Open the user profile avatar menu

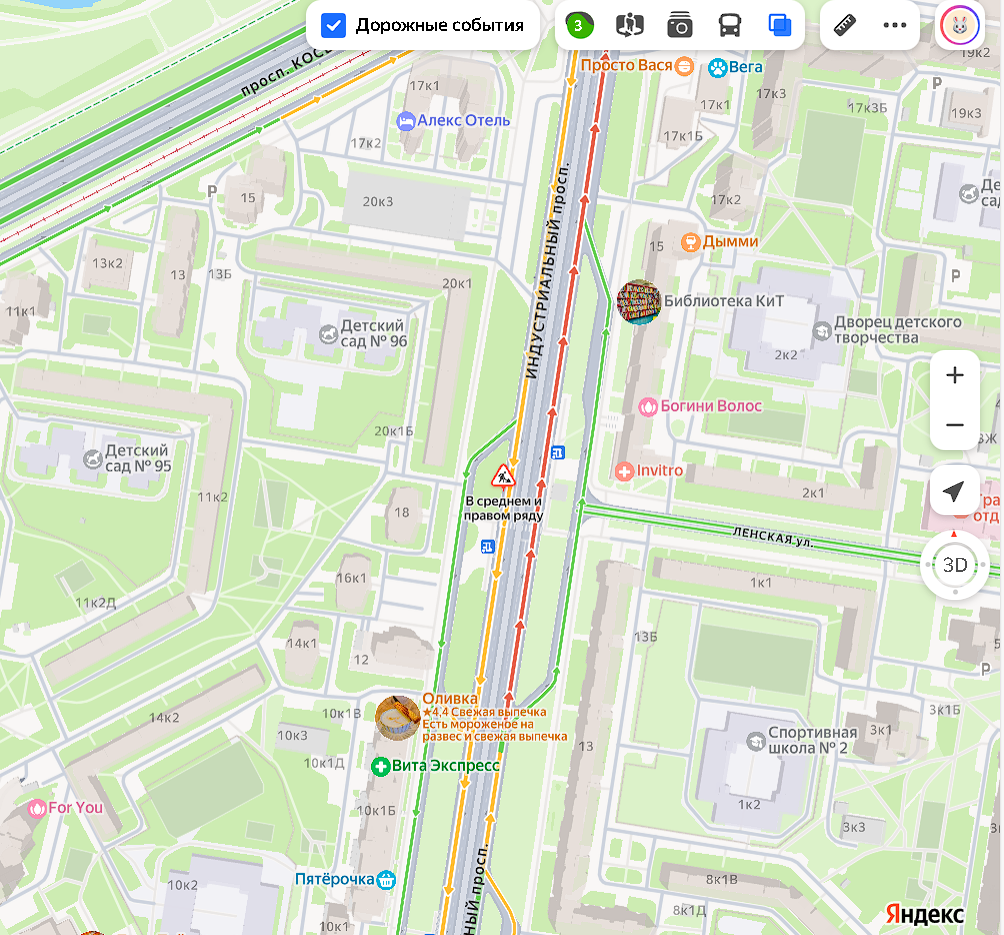(960, 26)
